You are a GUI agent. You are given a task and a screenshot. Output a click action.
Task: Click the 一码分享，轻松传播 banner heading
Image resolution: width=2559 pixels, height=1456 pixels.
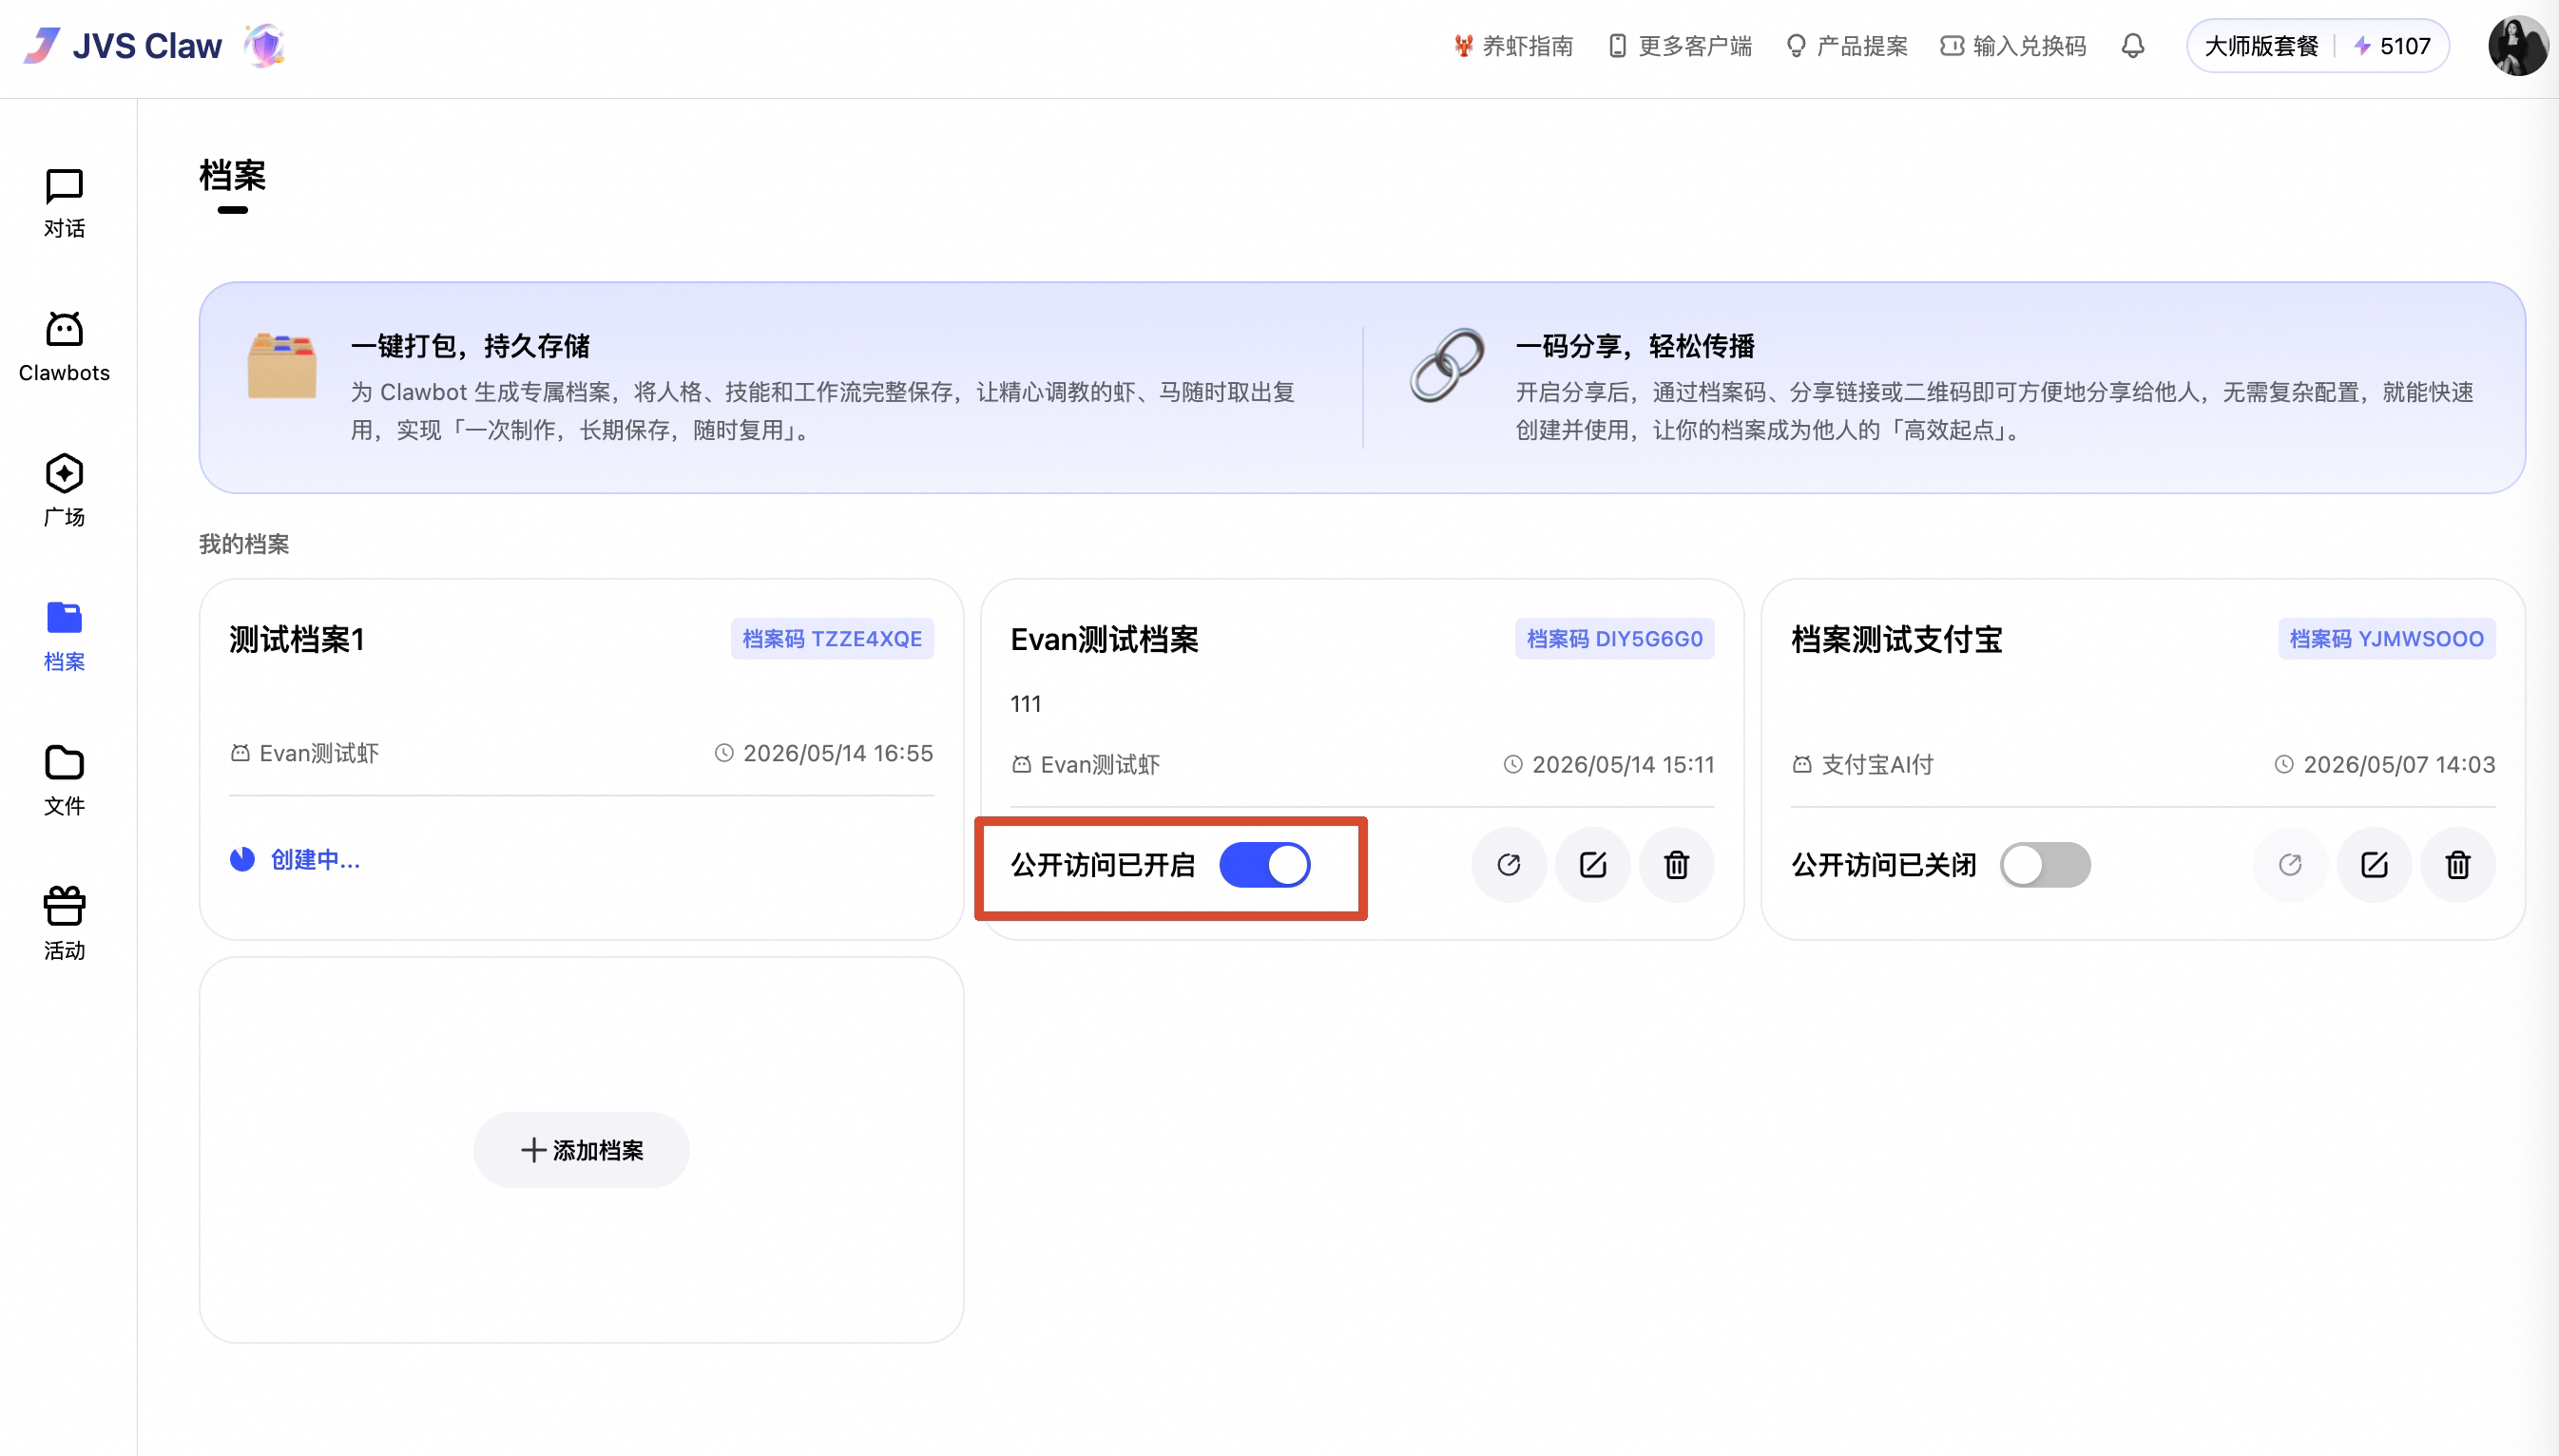pyautogui.click(x=1635, y=346)
